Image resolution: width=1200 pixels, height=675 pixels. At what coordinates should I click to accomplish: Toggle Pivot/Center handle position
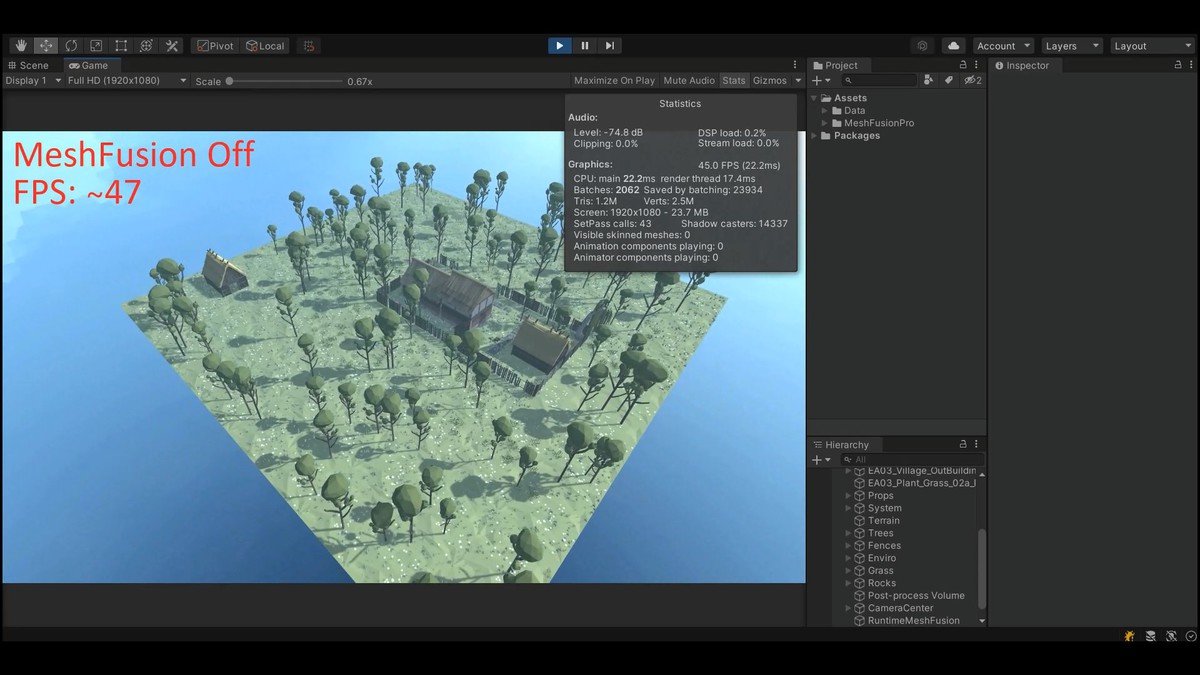[x=215, y=46]
